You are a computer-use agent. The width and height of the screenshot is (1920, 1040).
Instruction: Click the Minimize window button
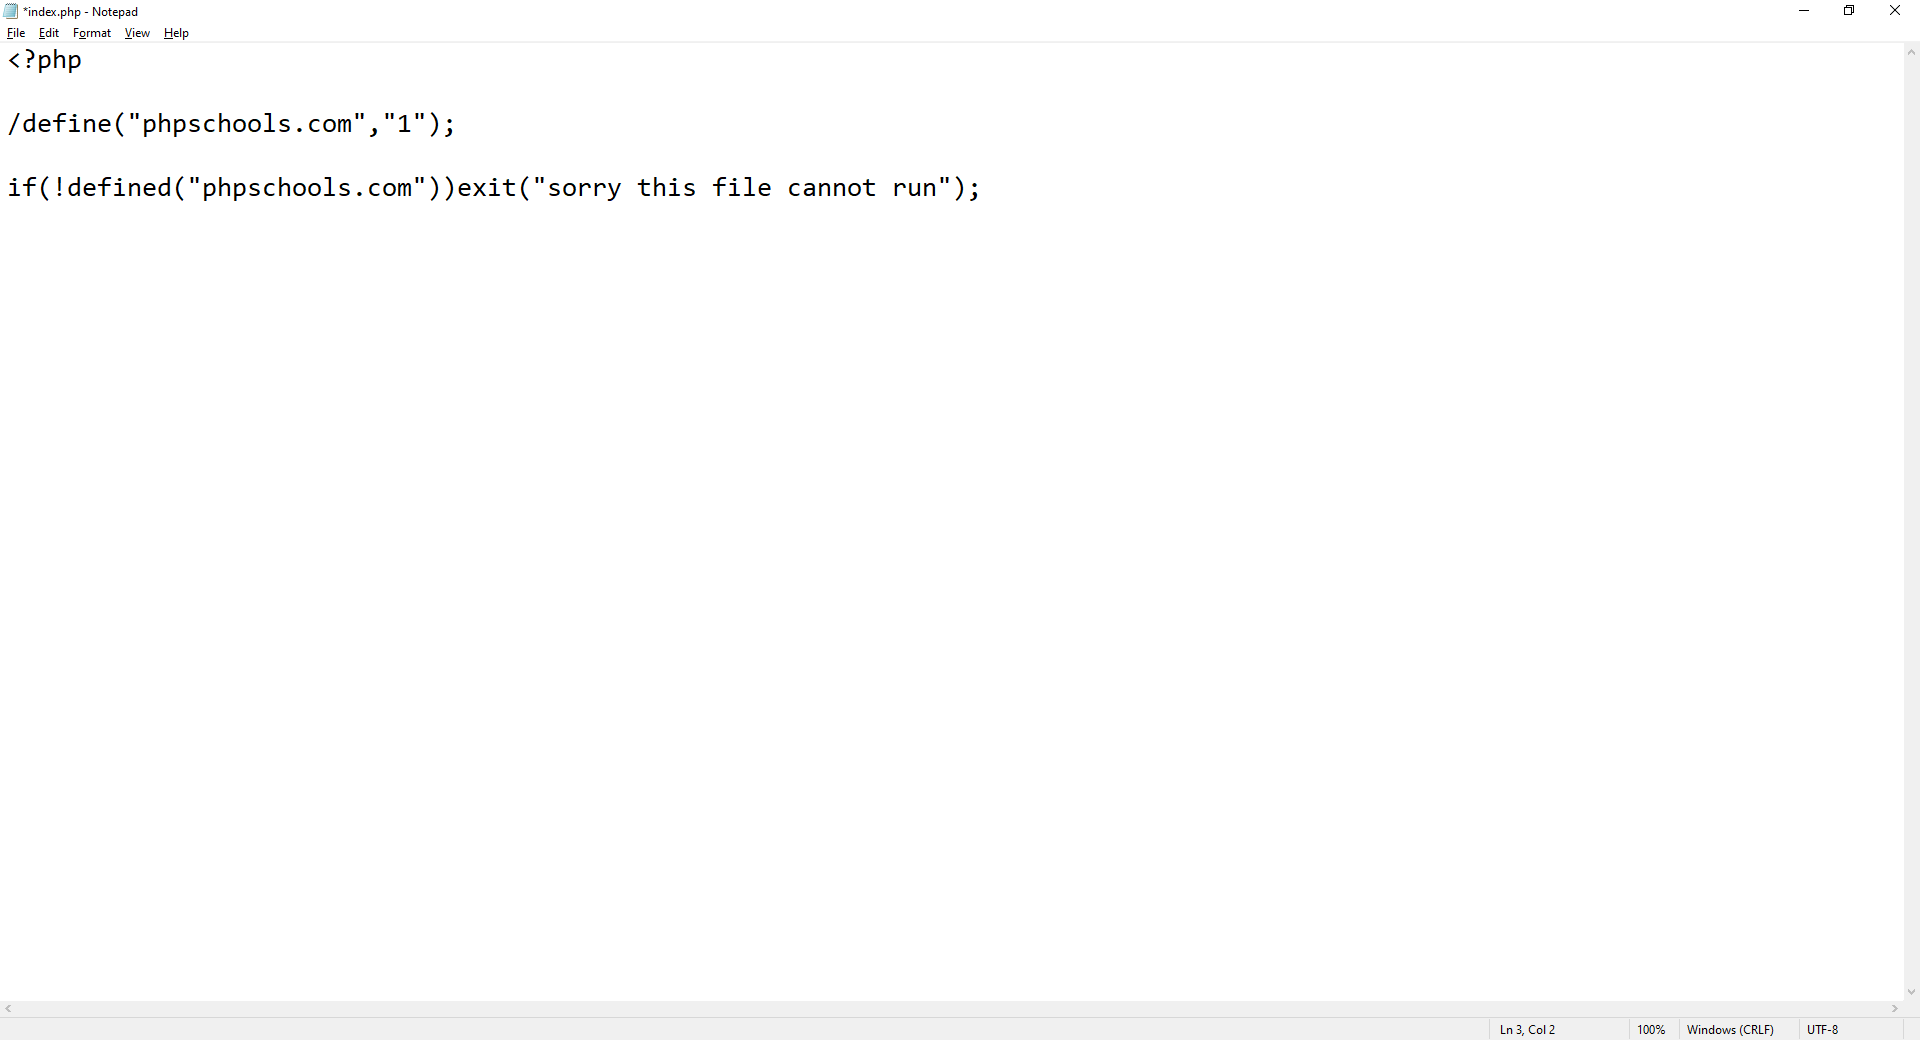pyautogui.click(x=1803, y=10)
